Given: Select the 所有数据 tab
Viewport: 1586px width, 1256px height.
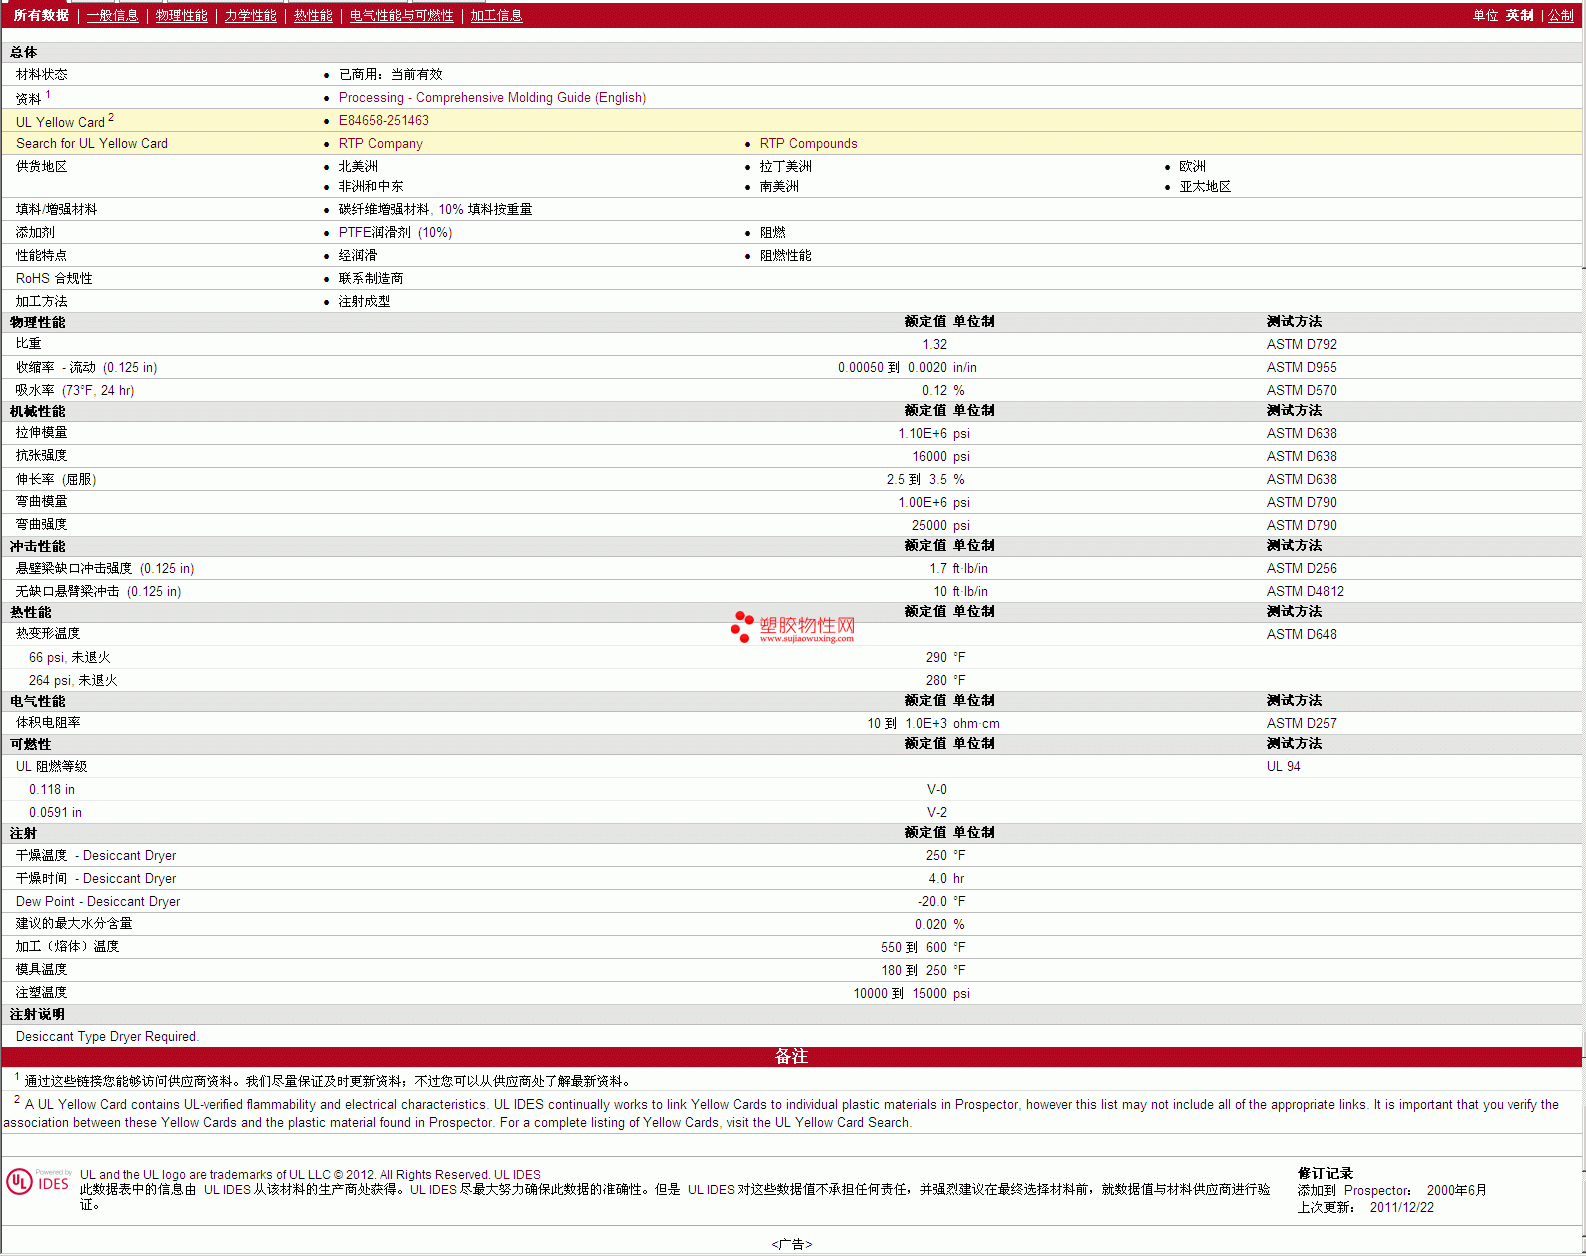Looking at the screenshot, I should (41, 15).
